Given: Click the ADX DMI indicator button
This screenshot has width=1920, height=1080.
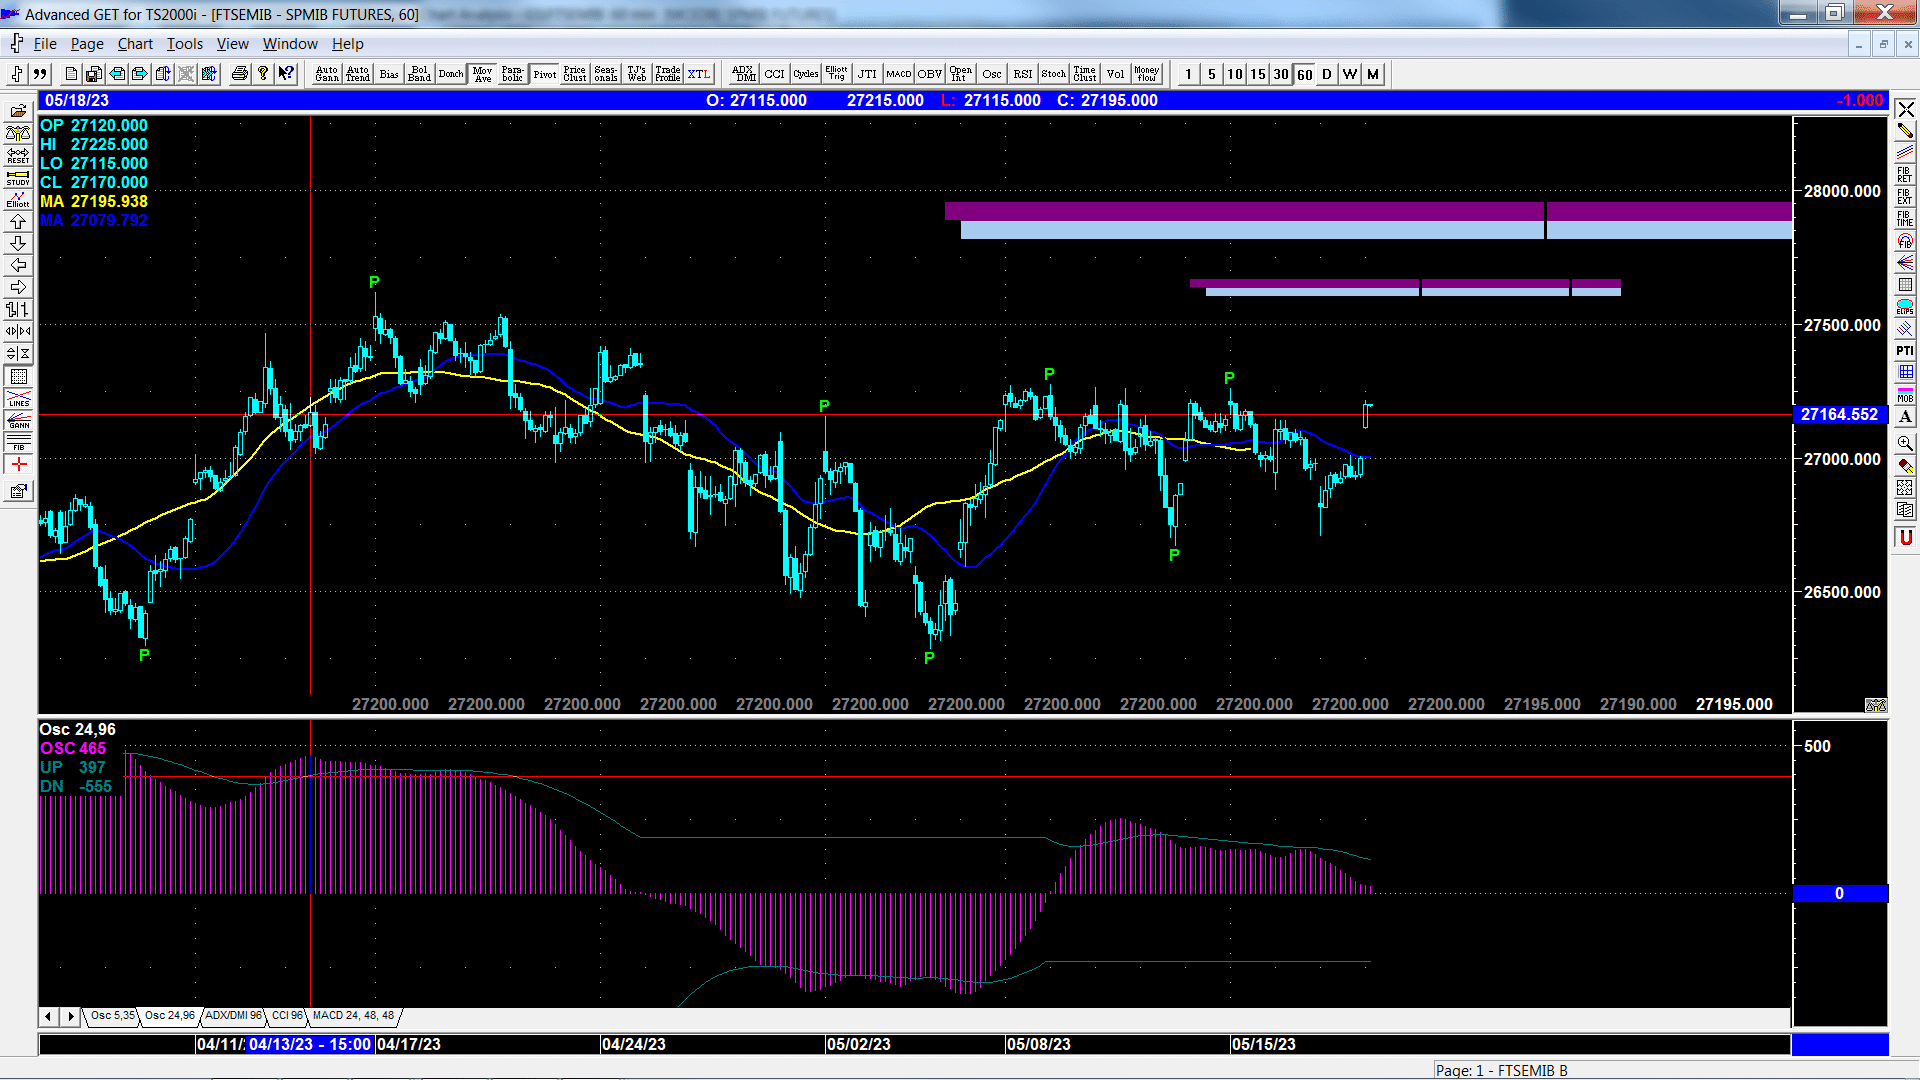Looking at the screenshot, I should point(744,74).
